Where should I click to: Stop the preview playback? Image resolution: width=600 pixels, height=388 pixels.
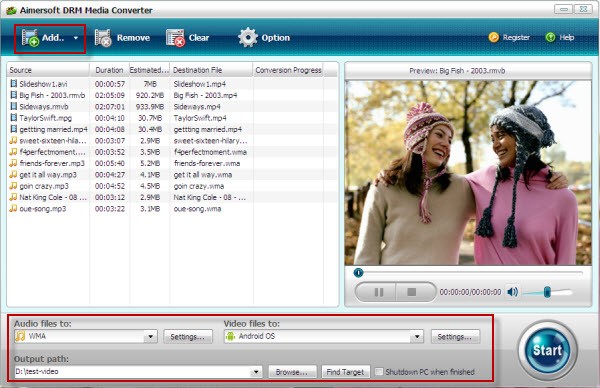[412, 292]
